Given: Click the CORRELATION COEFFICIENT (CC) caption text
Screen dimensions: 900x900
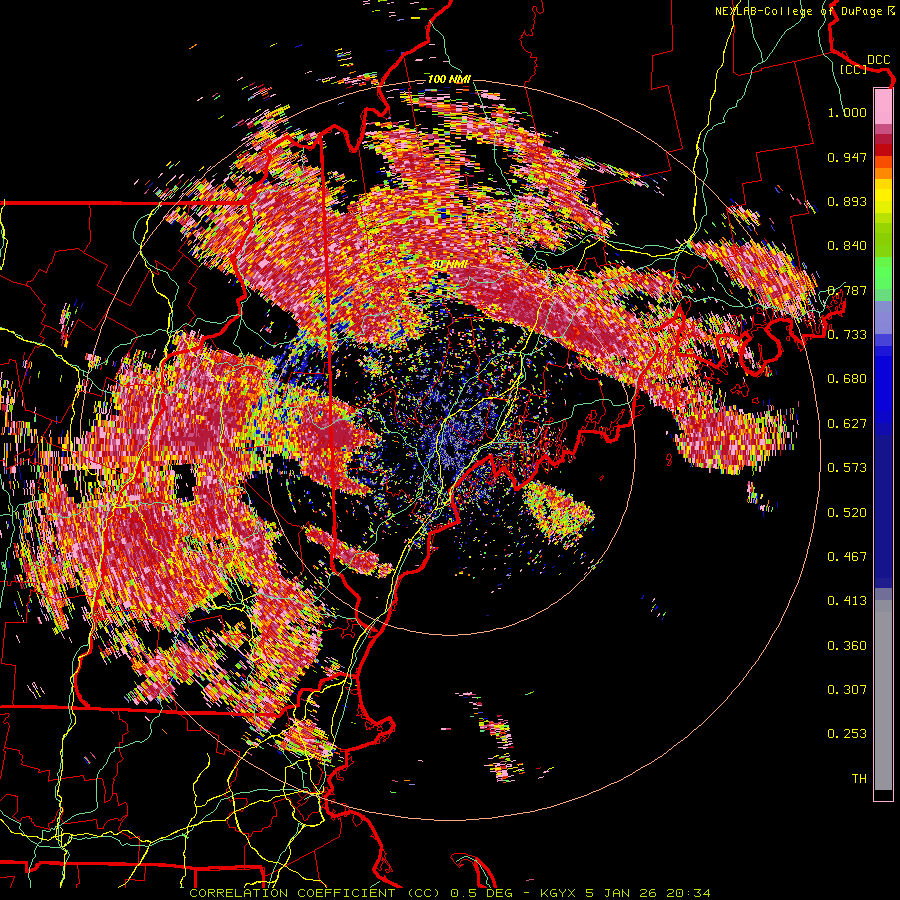Looking at the screenshot, I should click(x=315, y=893).
